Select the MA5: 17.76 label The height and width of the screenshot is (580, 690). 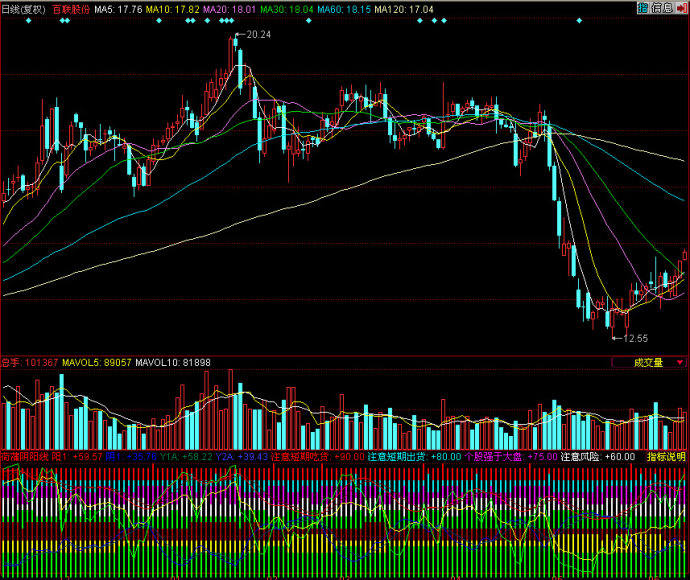coord(118,9)
